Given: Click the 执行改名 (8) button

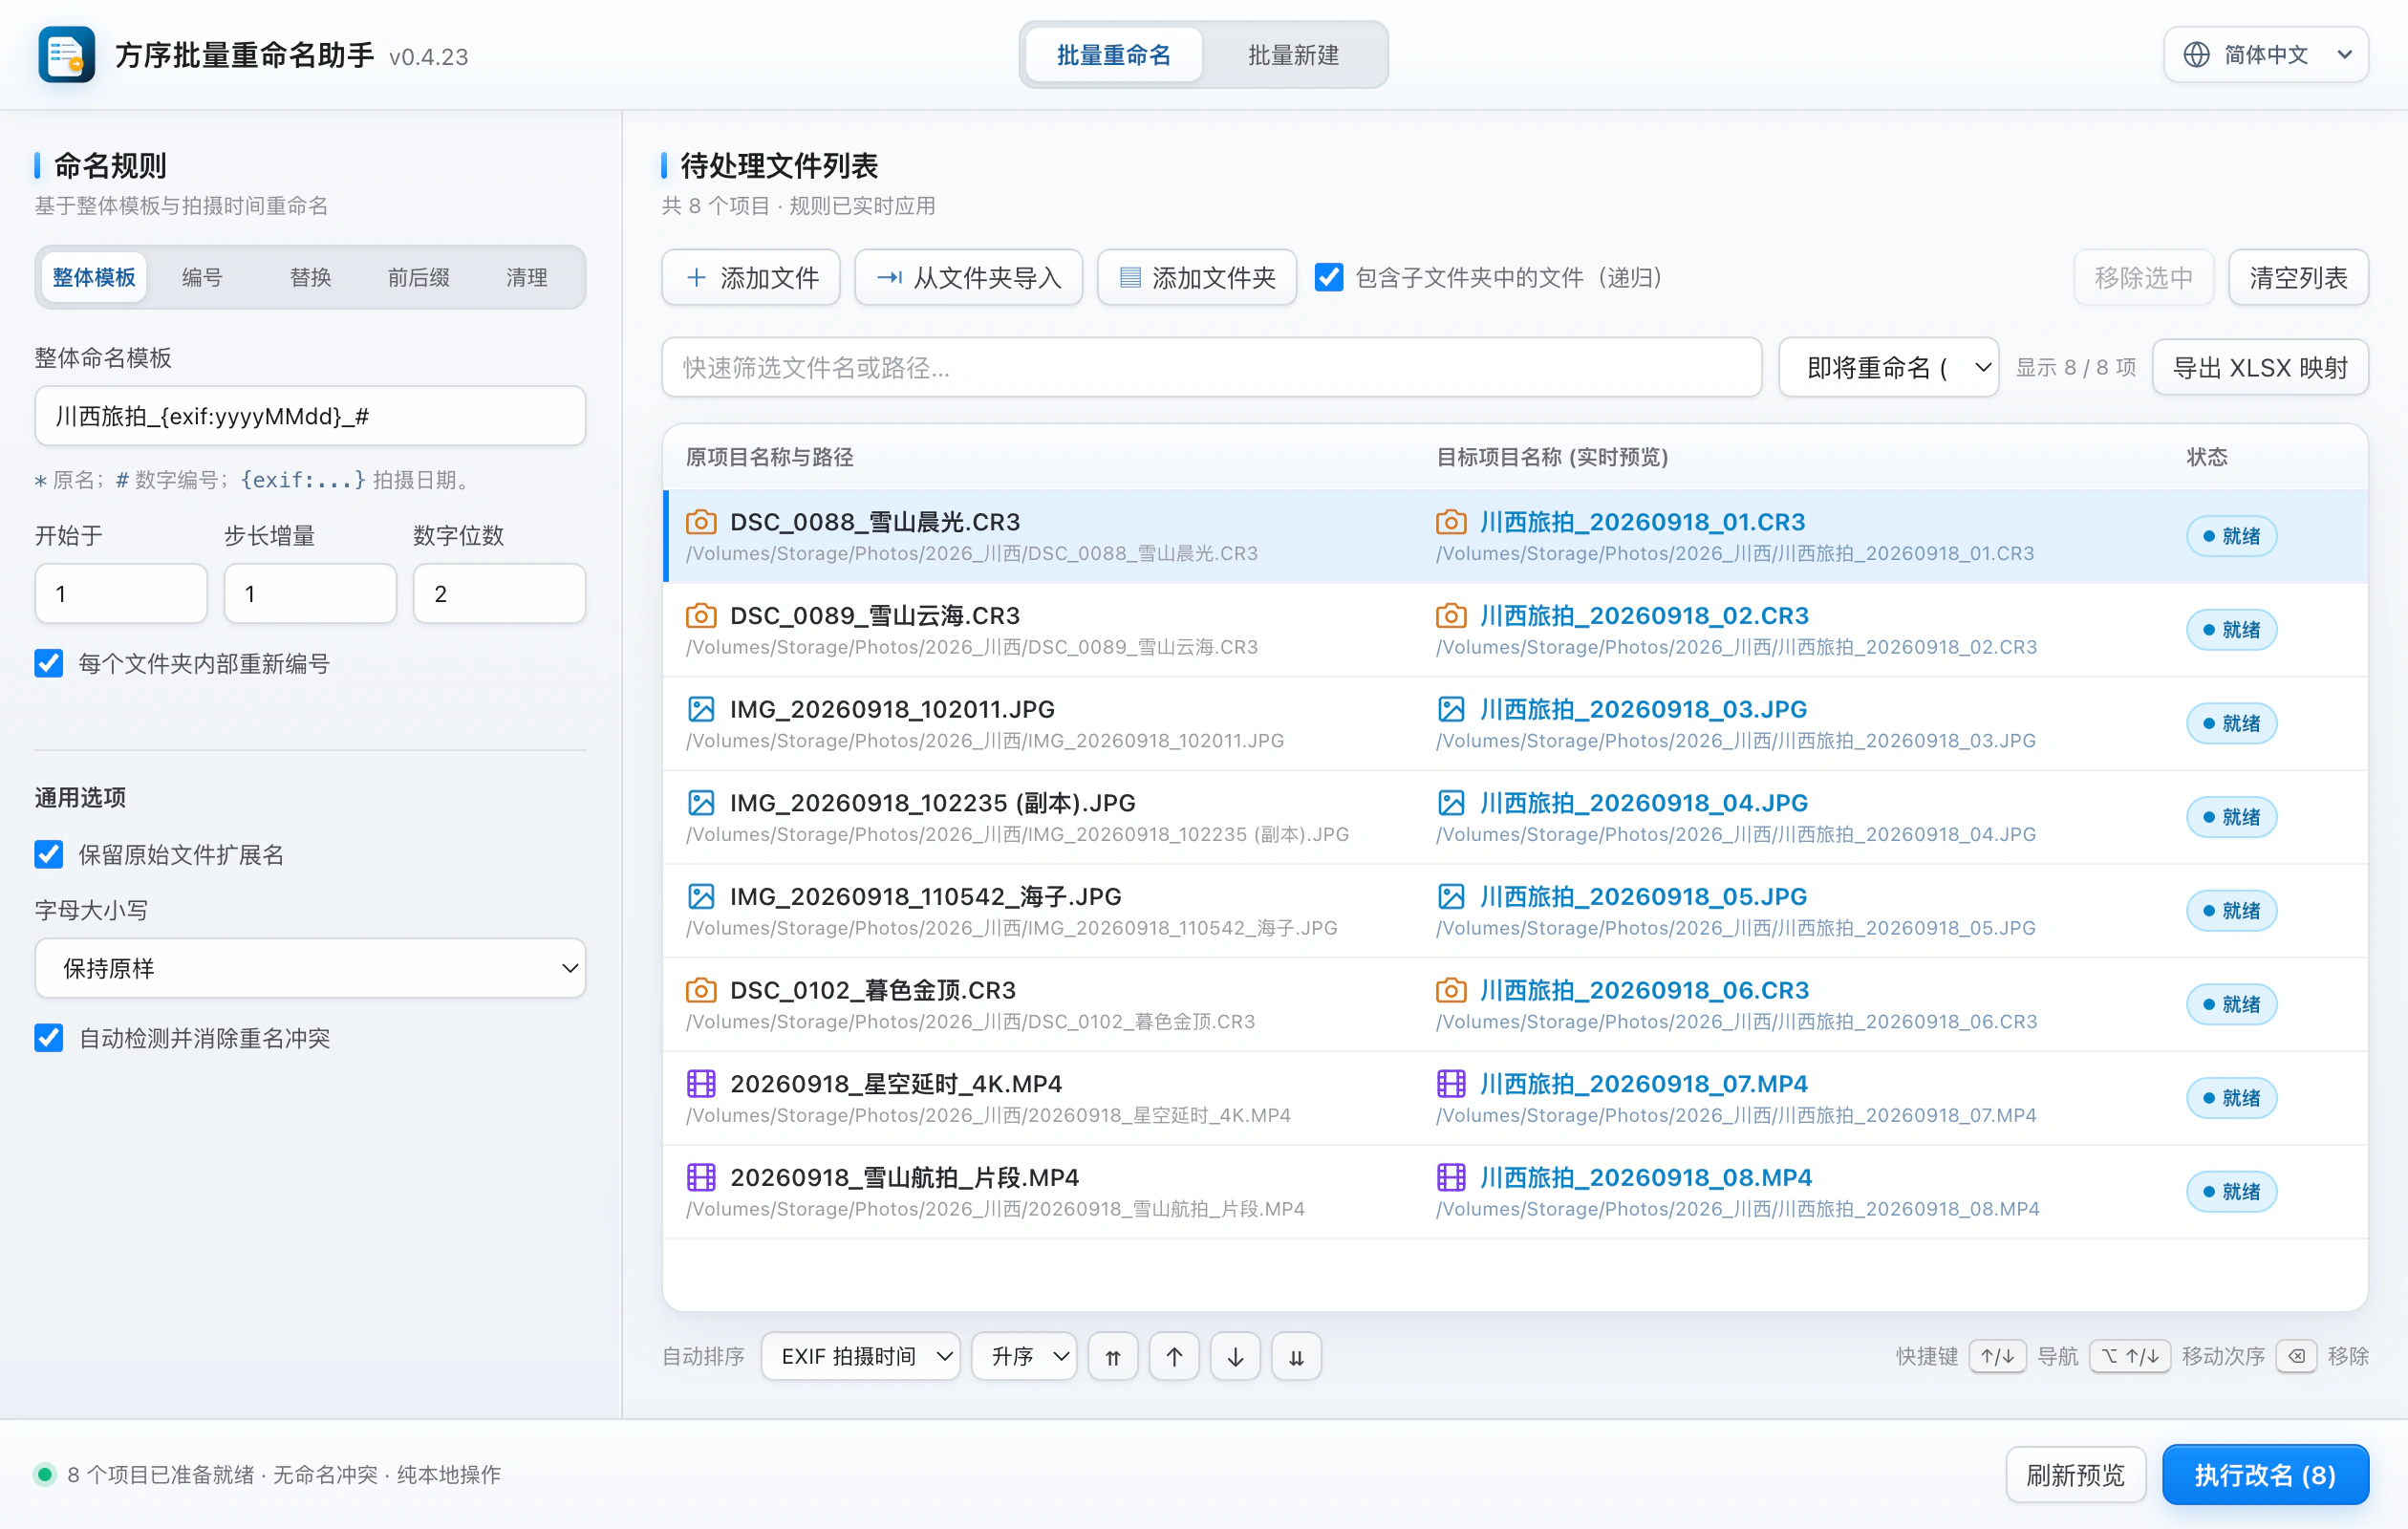Looking at the screenshot, I should coord(2265,1475).
